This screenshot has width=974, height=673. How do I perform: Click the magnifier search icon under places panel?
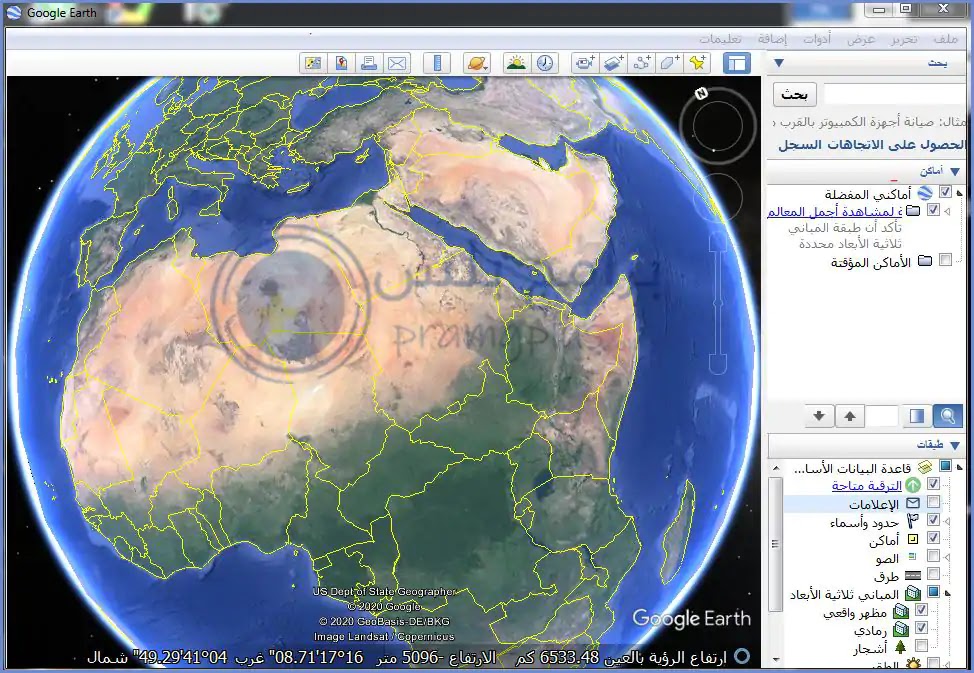coord(947,416)
